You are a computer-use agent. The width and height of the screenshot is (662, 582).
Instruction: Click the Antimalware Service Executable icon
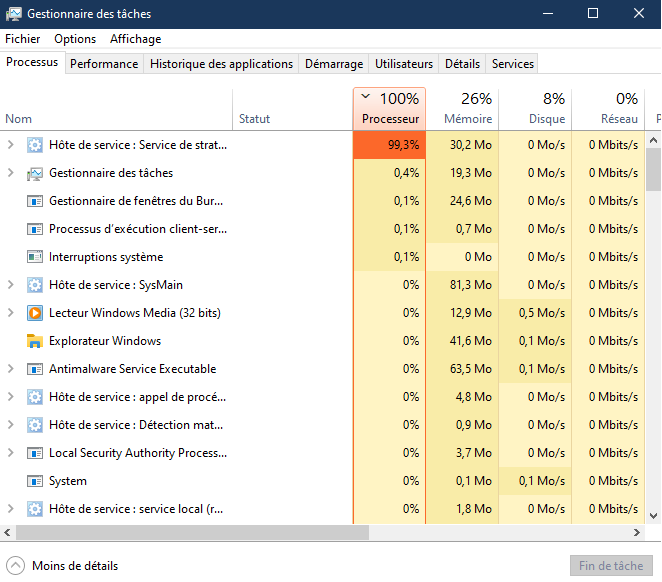pyautogui.click(x=35, y=369)
